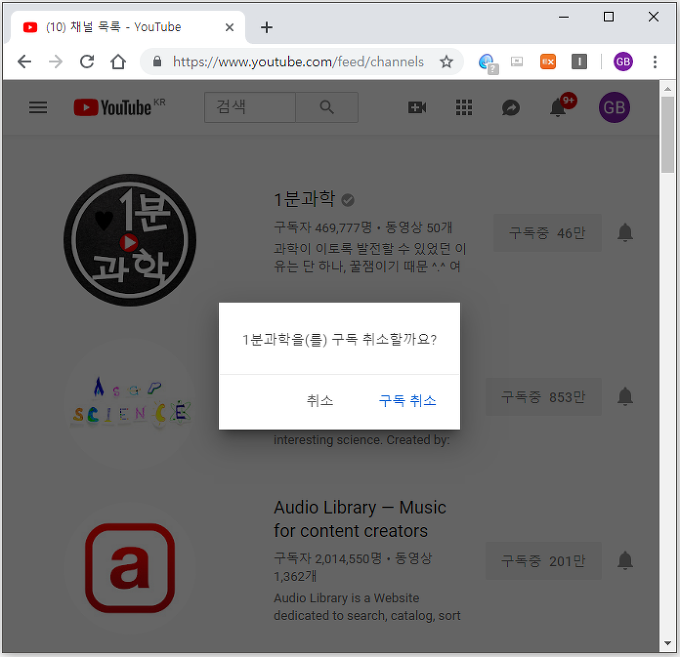680x657 pixels.
Task: Click the 구독중 853만 subscribed button
Action: click(x=543, y=396)
